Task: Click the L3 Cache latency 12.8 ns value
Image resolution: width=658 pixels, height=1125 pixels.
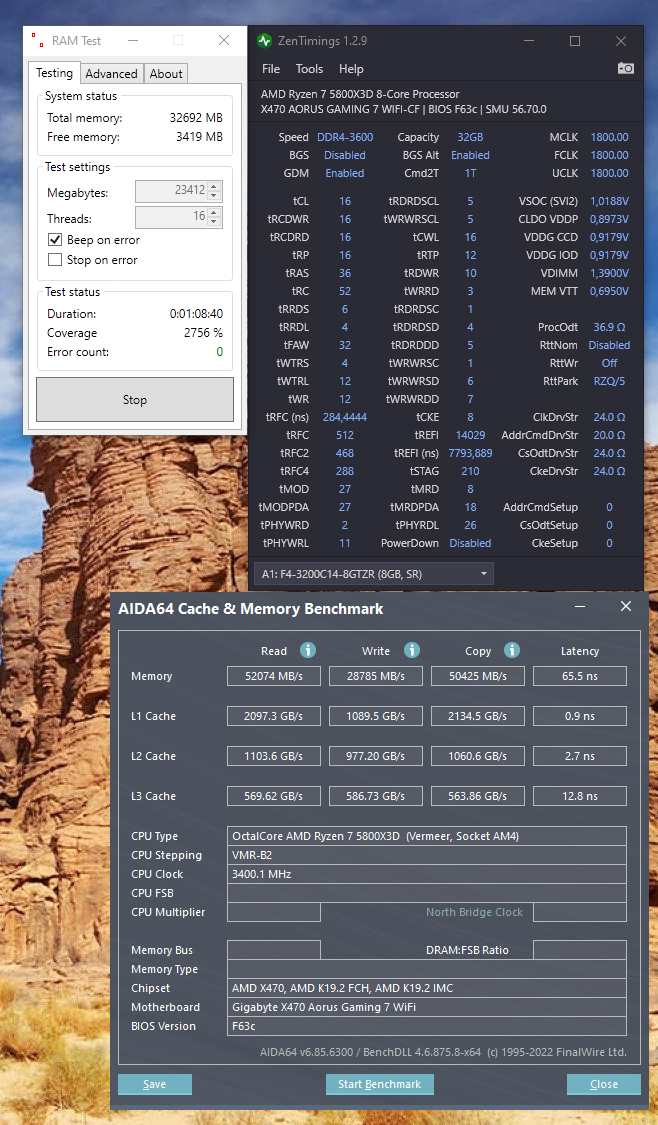Action: click(x=580, y=796)
